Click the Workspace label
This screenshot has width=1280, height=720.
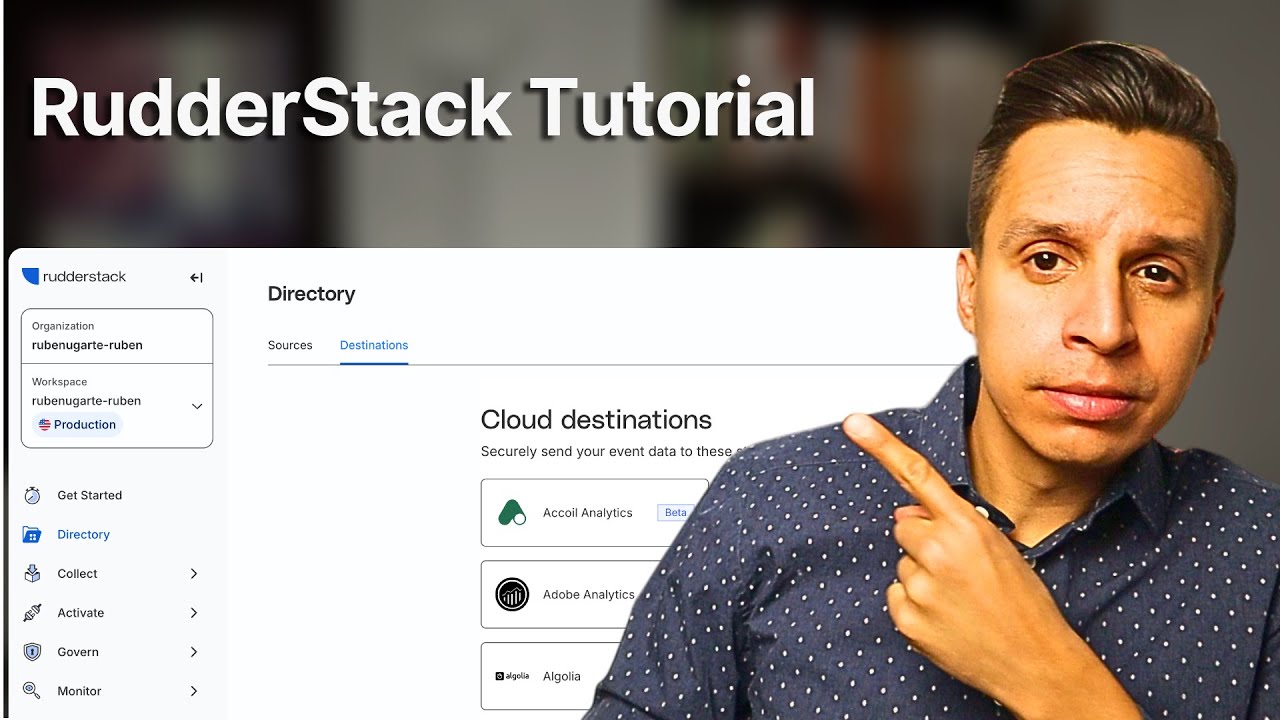59,382
